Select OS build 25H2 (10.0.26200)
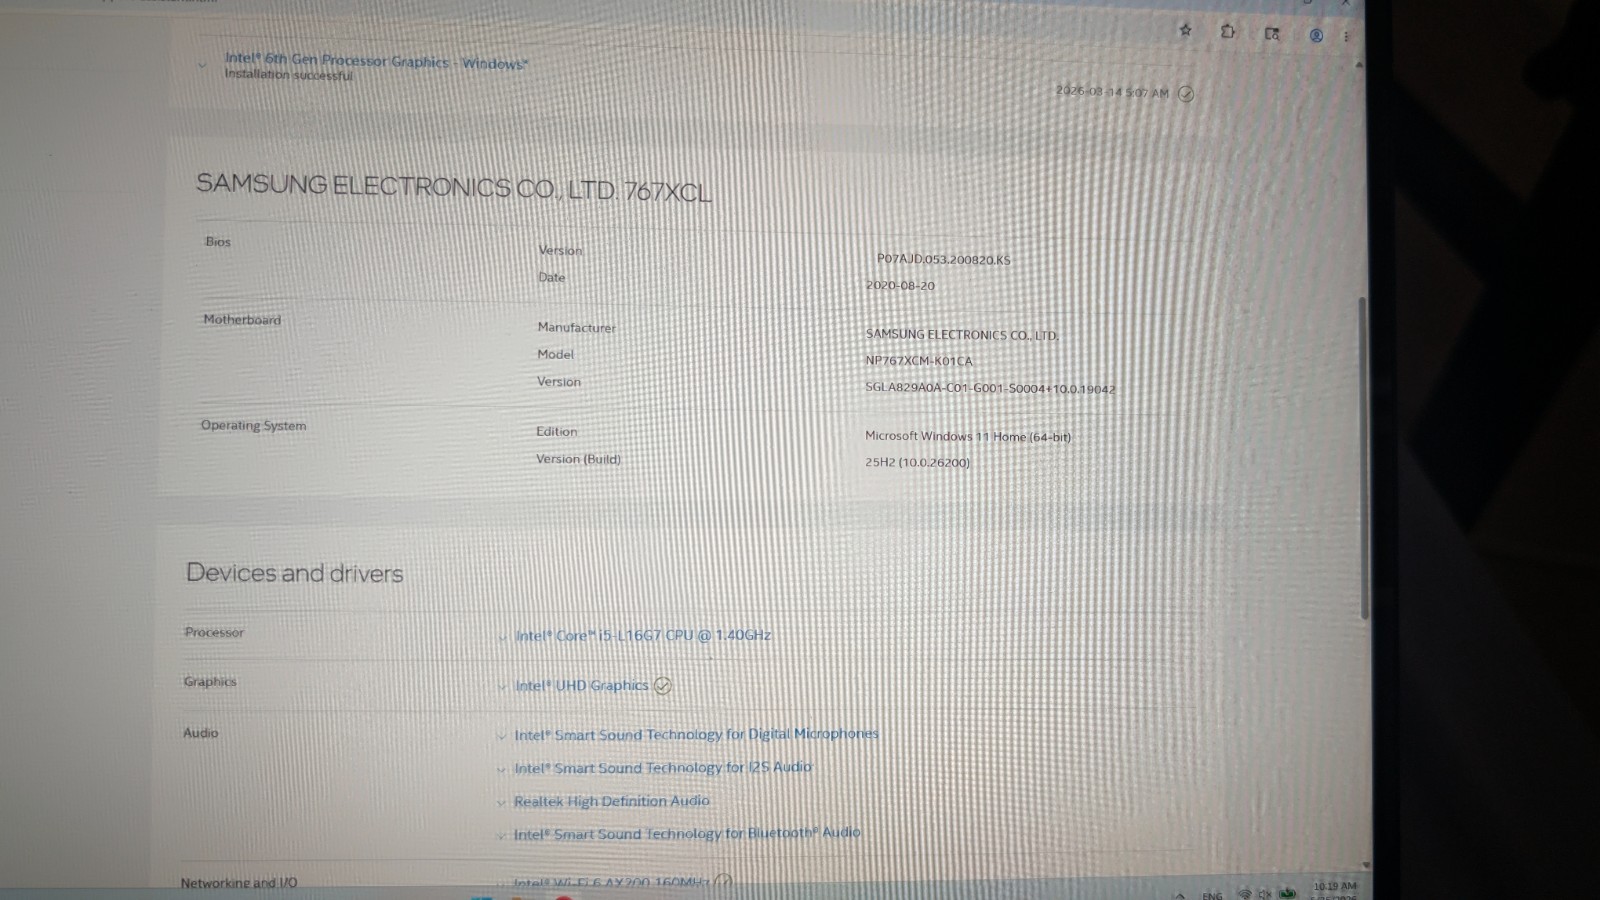This screenshot has width=1600, height=900. (x=917, y=462)
